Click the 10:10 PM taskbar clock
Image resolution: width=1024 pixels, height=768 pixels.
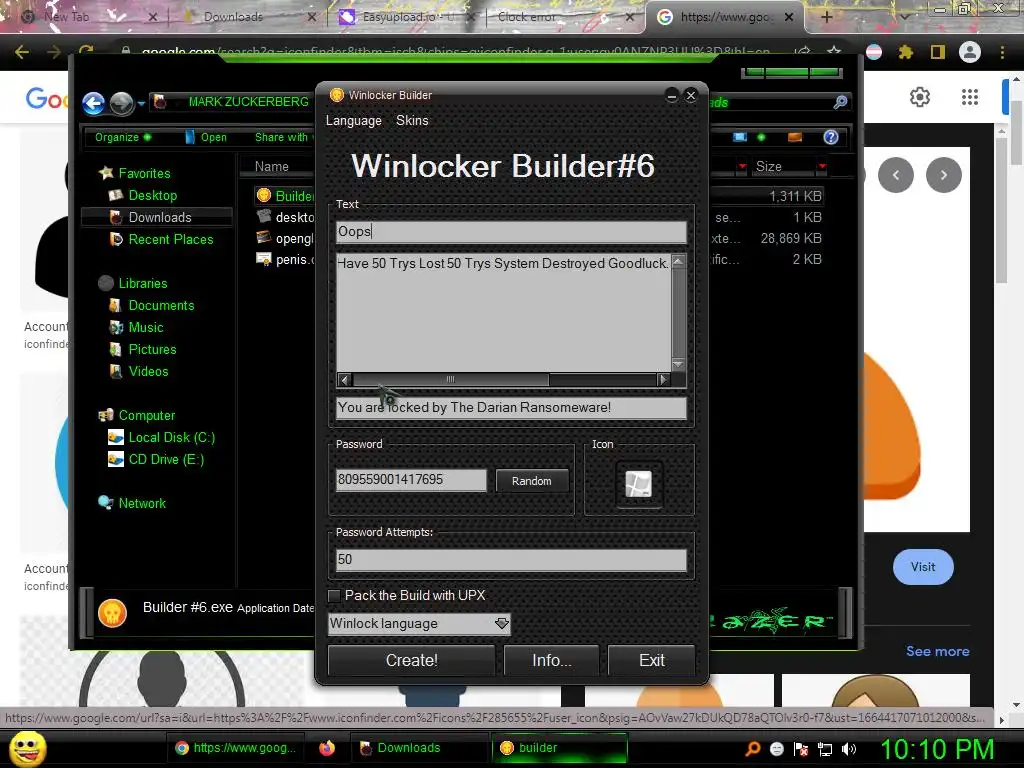click(937, 748)
